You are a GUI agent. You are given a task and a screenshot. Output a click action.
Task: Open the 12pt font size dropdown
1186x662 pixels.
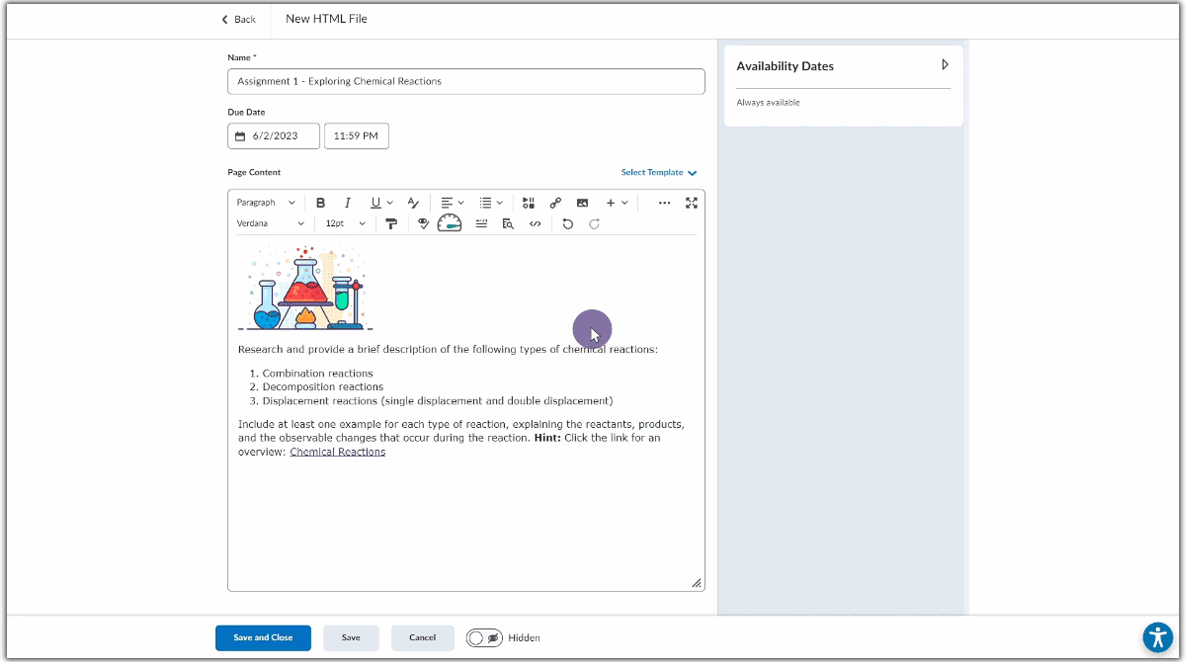coord(343,224)
